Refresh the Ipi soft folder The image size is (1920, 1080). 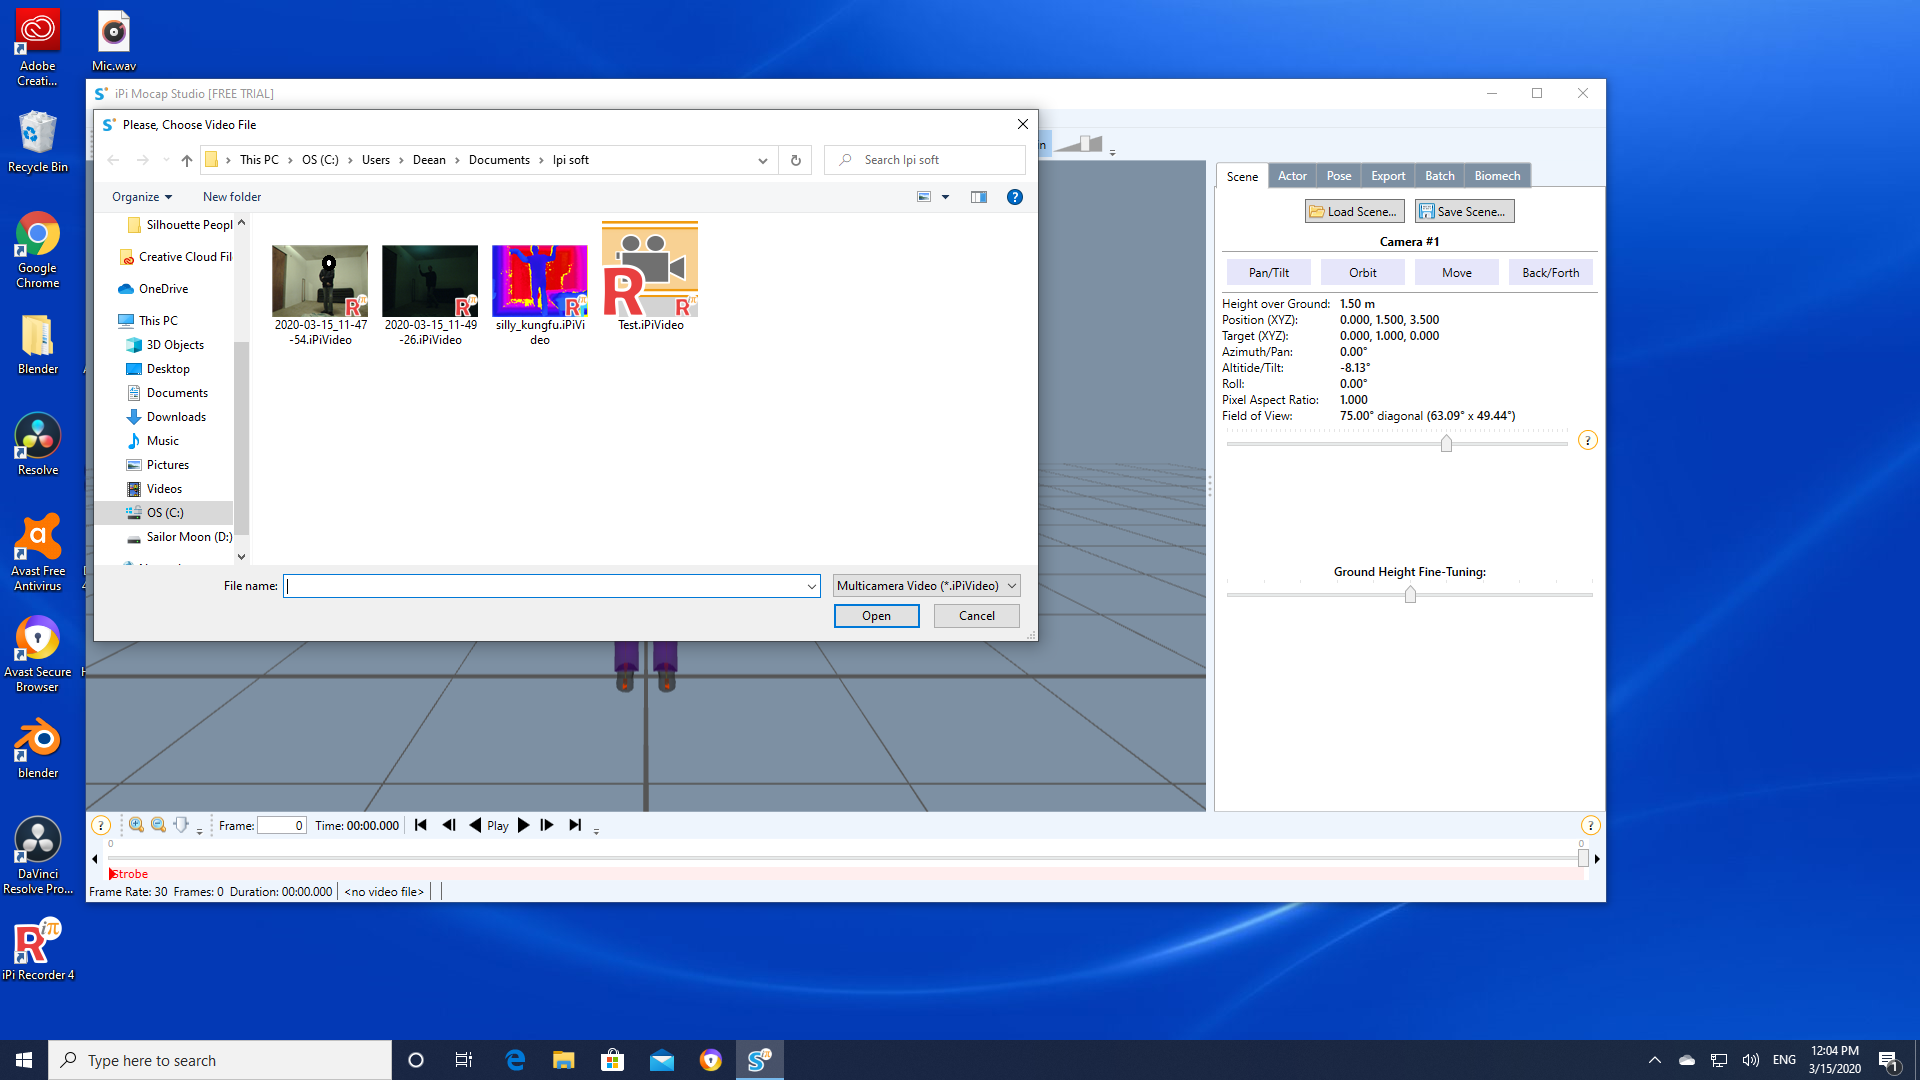click(796, 160)
